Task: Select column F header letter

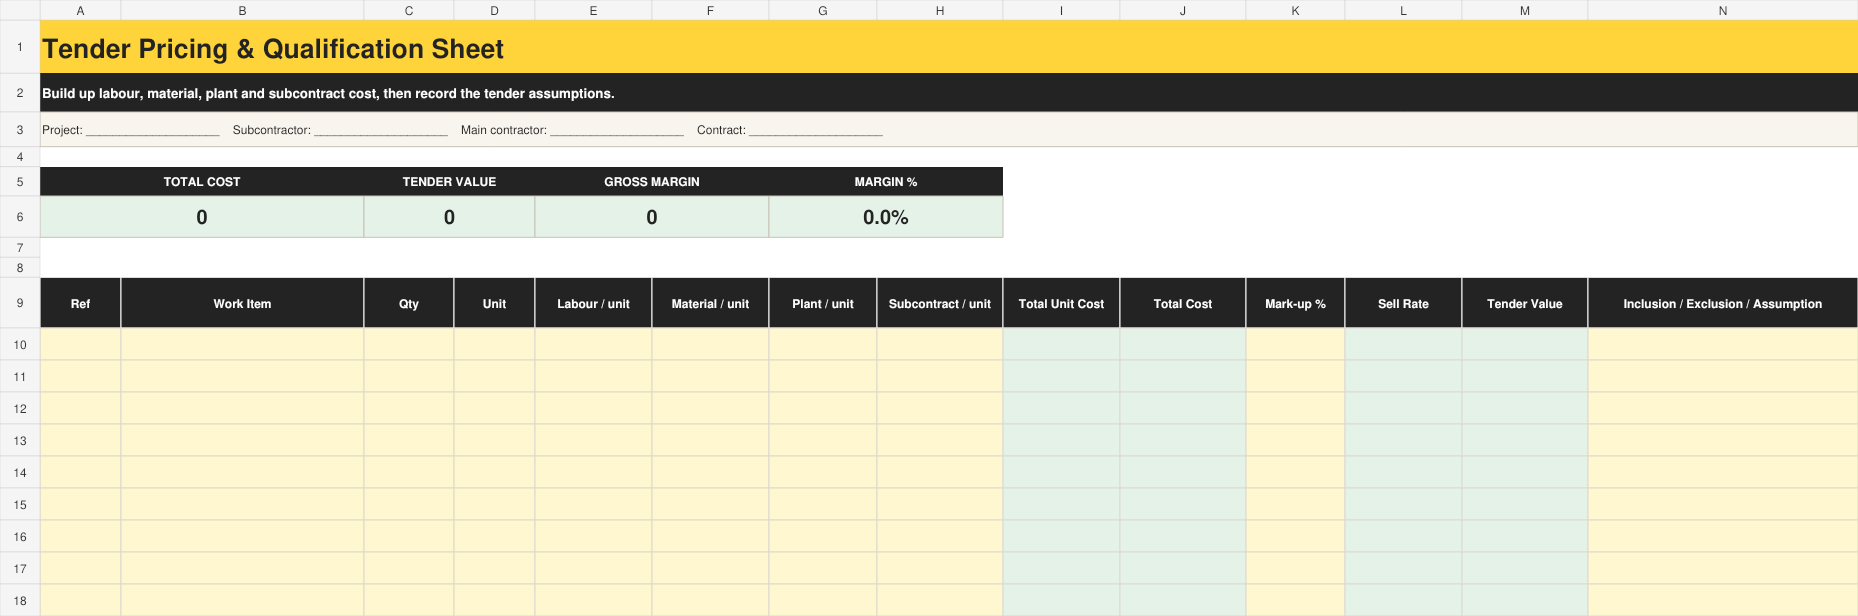Action: (x=710, y=10)
